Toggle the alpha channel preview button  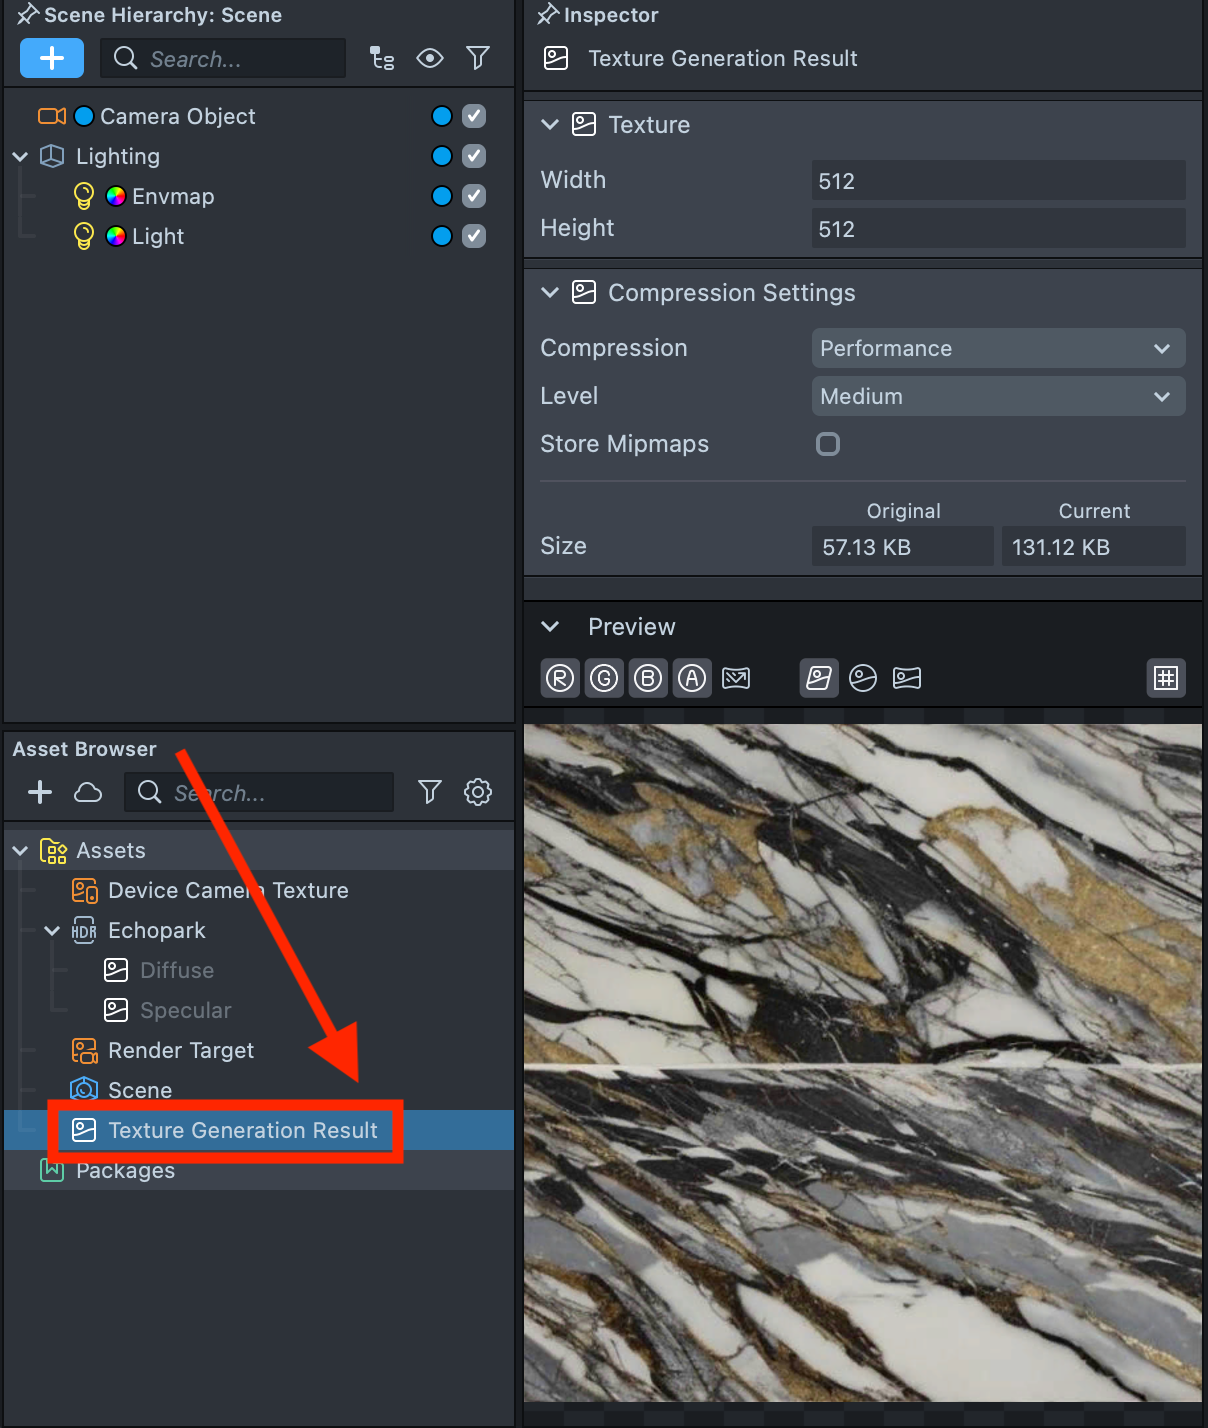(x=692, y=678)
